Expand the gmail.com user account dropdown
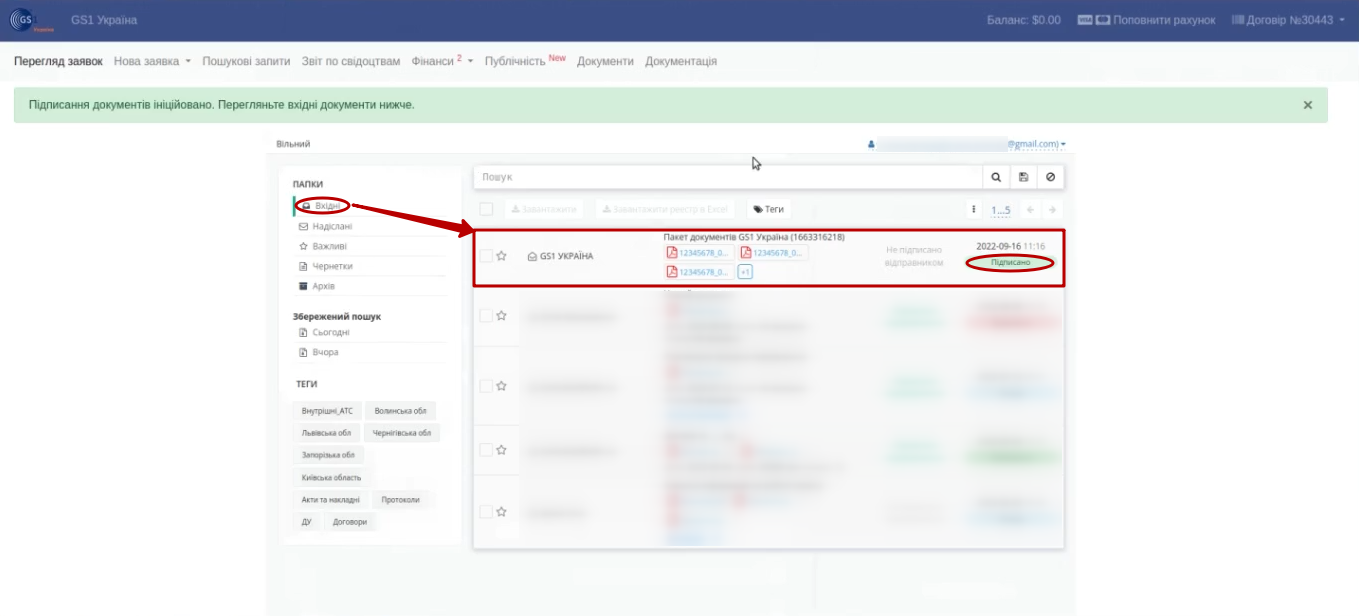Viewport: 1359px width, 616px height. coord(1036,144)
